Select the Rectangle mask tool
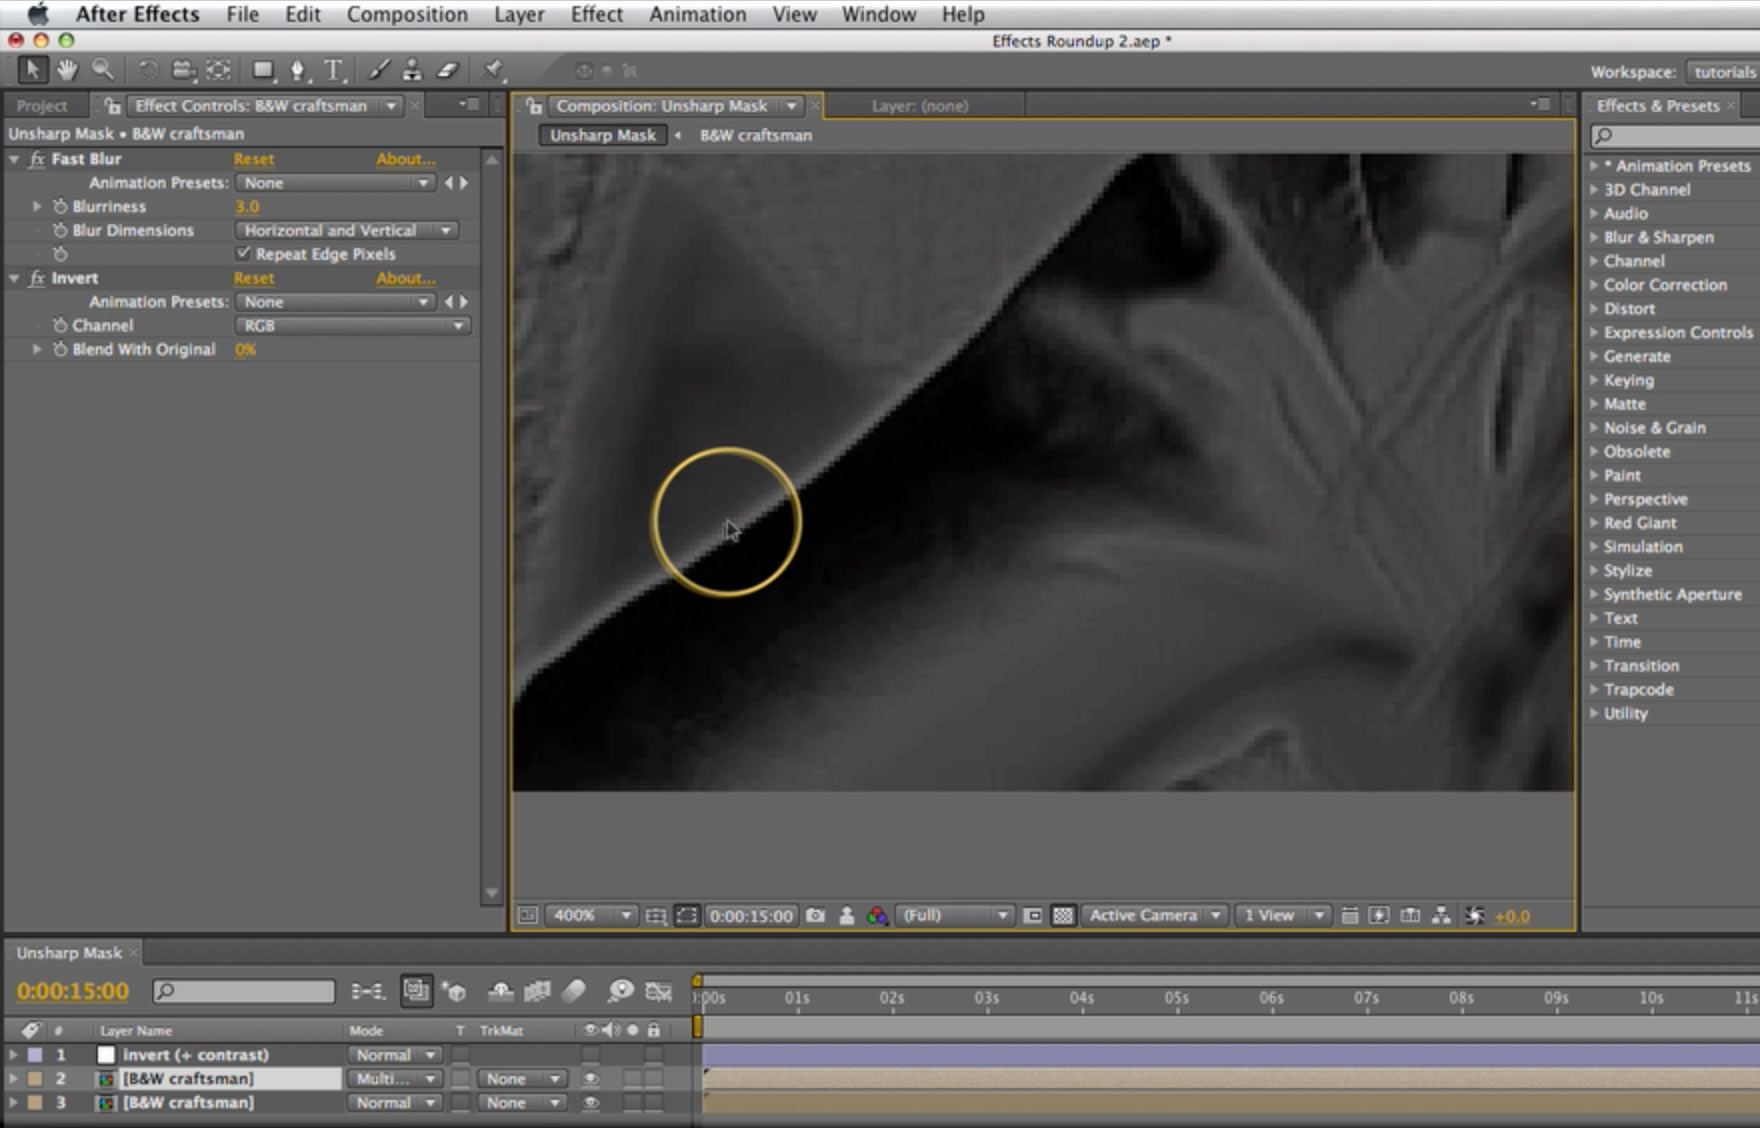The image size is (1760, 1128). pyautogui.click(x=263, y=70)
